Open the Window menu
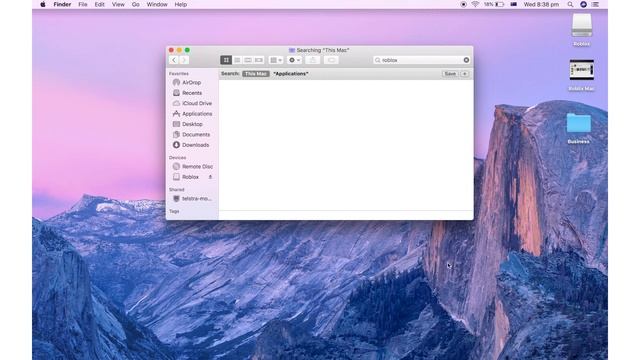The width and height of the screenshot is (640, 360). tap(157, 4)
